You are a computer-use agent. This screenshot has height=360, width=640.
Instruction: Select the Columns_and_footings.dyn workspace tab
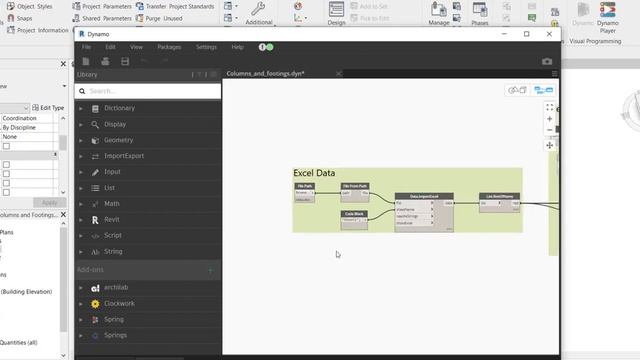pos(265,73)
